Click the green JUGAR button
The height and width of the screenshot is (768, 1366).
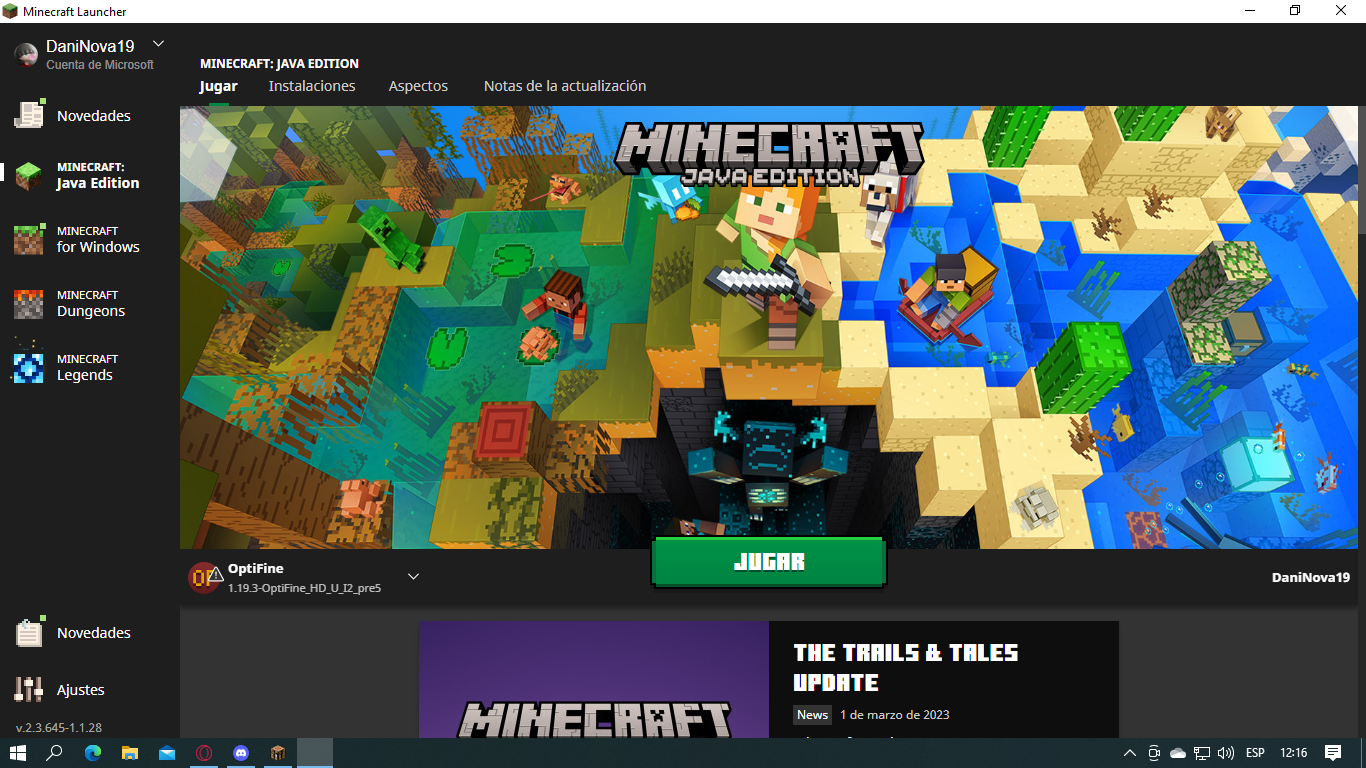point(769,562)
